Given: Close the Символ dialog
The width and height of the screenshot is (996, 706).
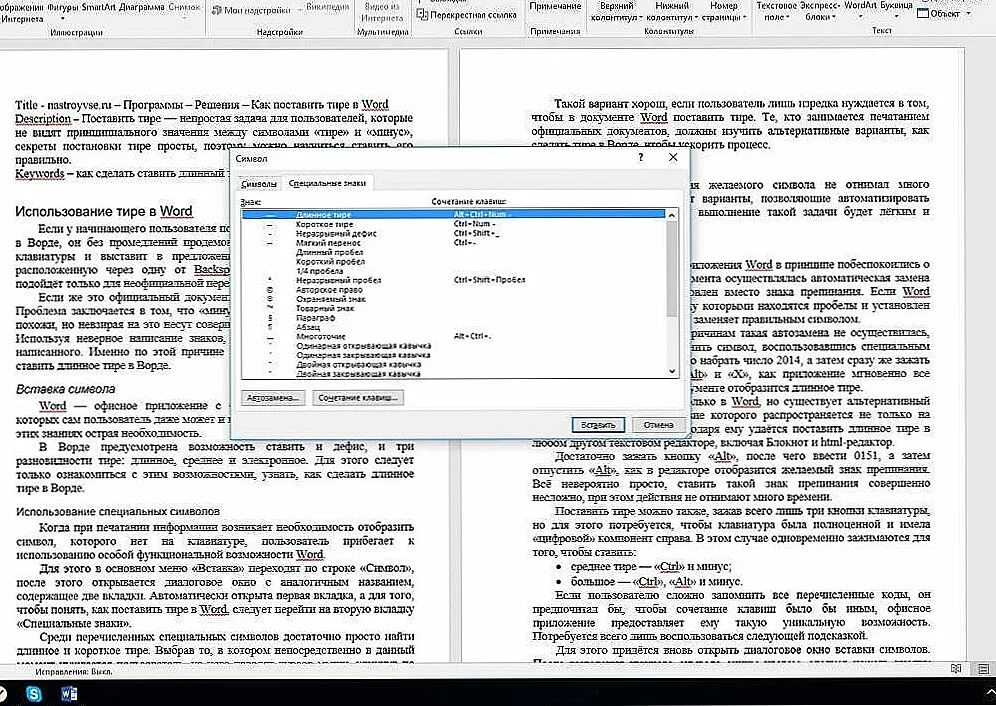Looking at the screenshot, I should [673, 158].
